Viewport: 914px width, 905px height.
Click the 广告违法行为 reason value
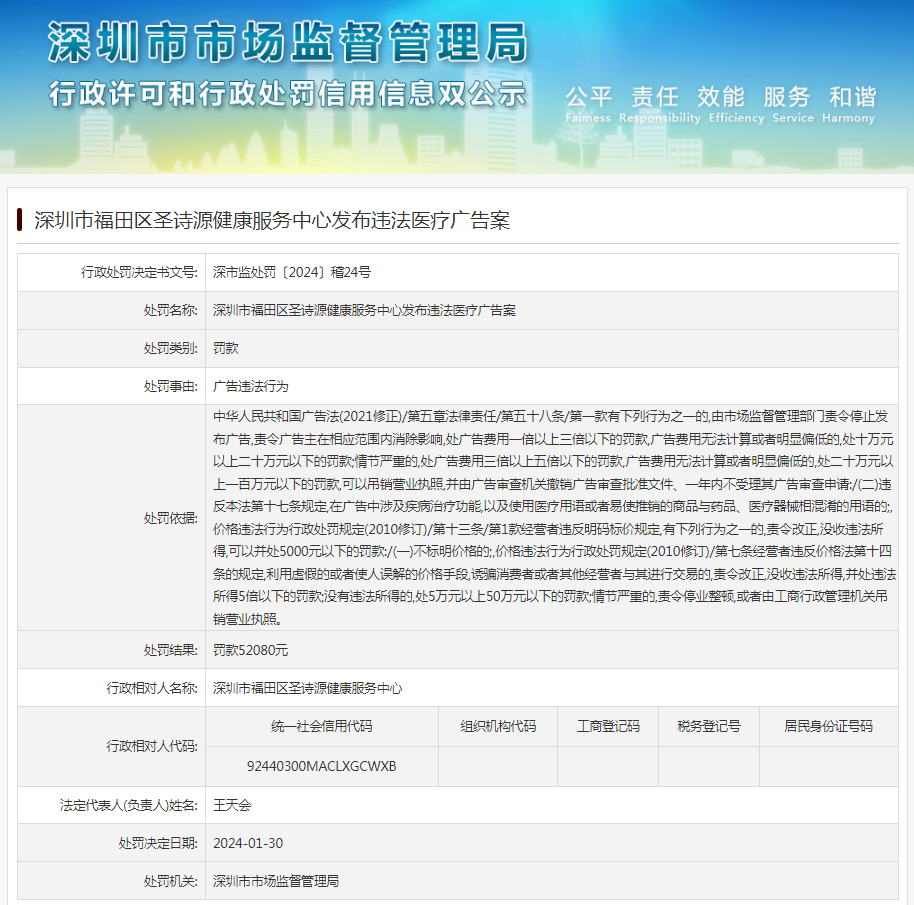251,386
